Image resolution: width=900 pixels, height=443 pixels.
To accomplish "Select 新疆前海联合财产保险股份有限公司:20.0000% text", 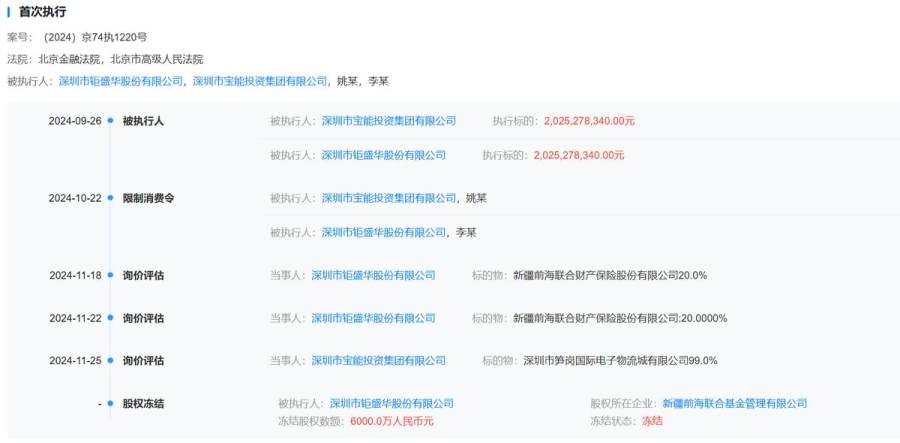I will 620,318.
